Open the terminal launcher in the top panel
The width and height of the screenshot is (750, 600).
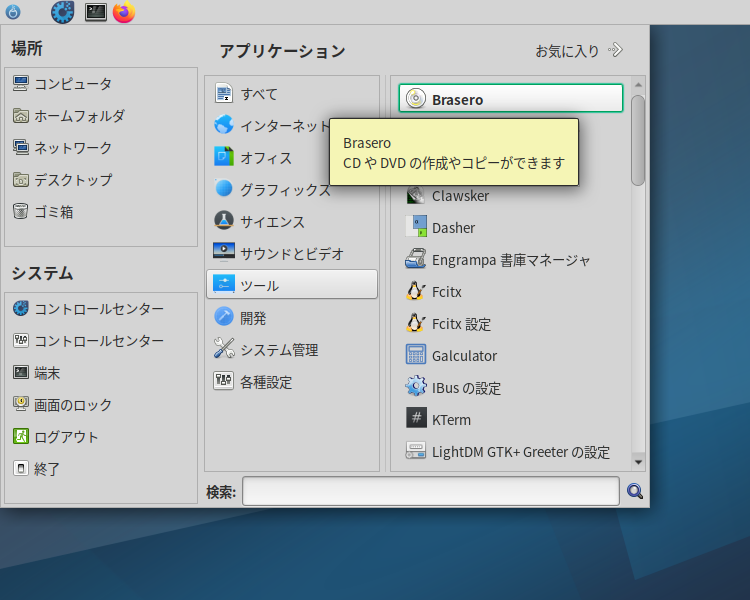[x=96, y=12]
